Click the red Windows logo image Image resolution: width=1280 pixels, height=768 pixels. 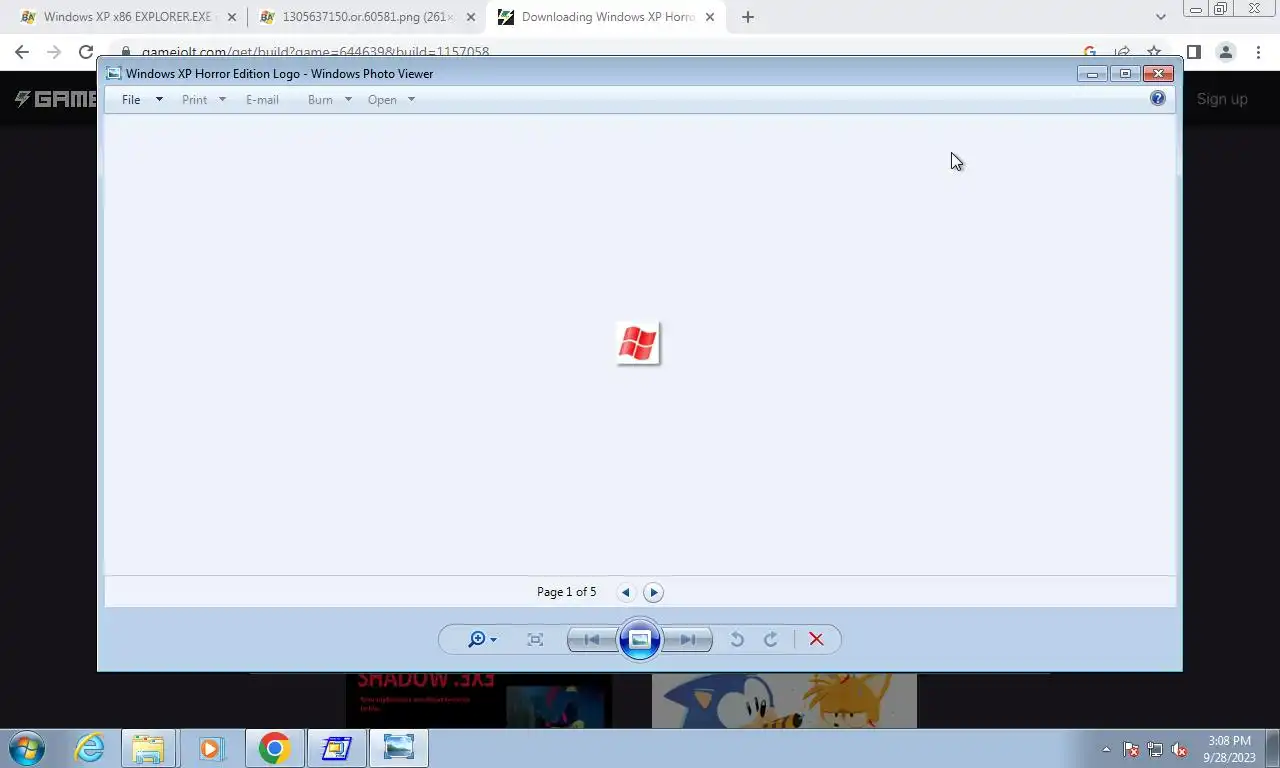(638, 343)
